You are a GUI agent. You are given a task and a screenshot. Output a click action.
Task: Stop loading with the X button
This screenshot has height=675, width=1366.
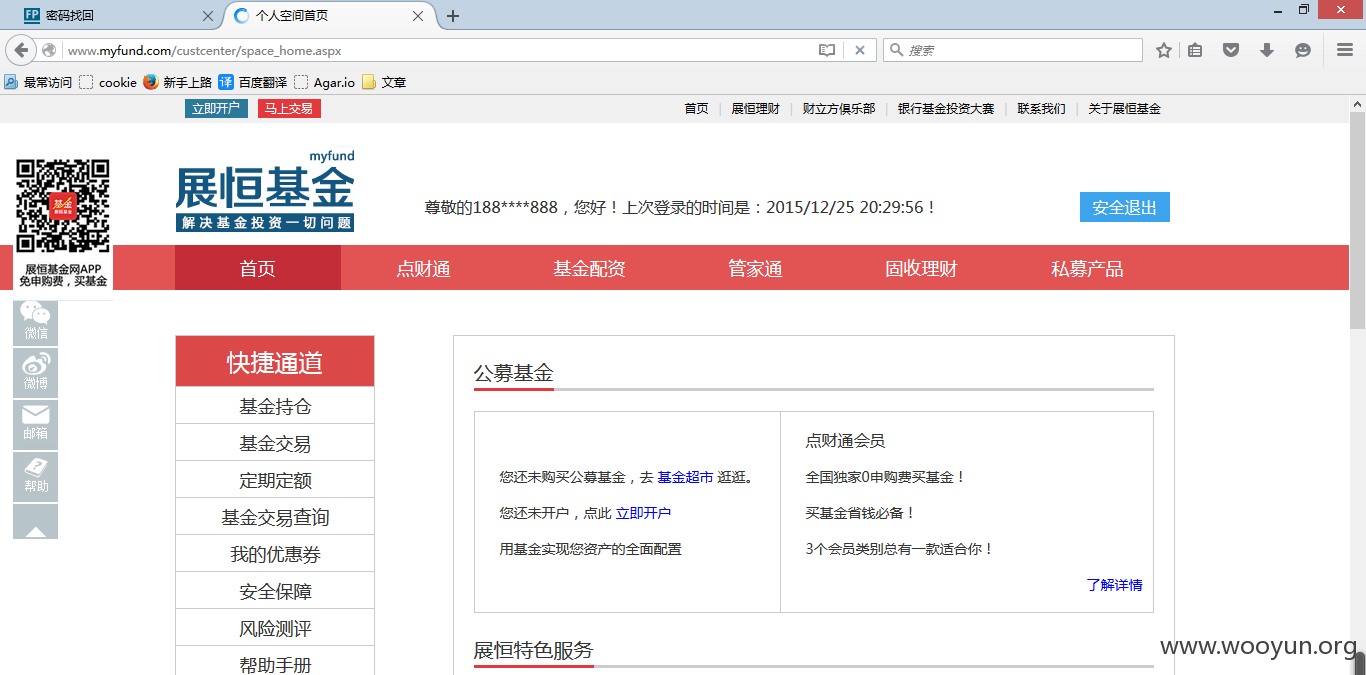(860, 50)
